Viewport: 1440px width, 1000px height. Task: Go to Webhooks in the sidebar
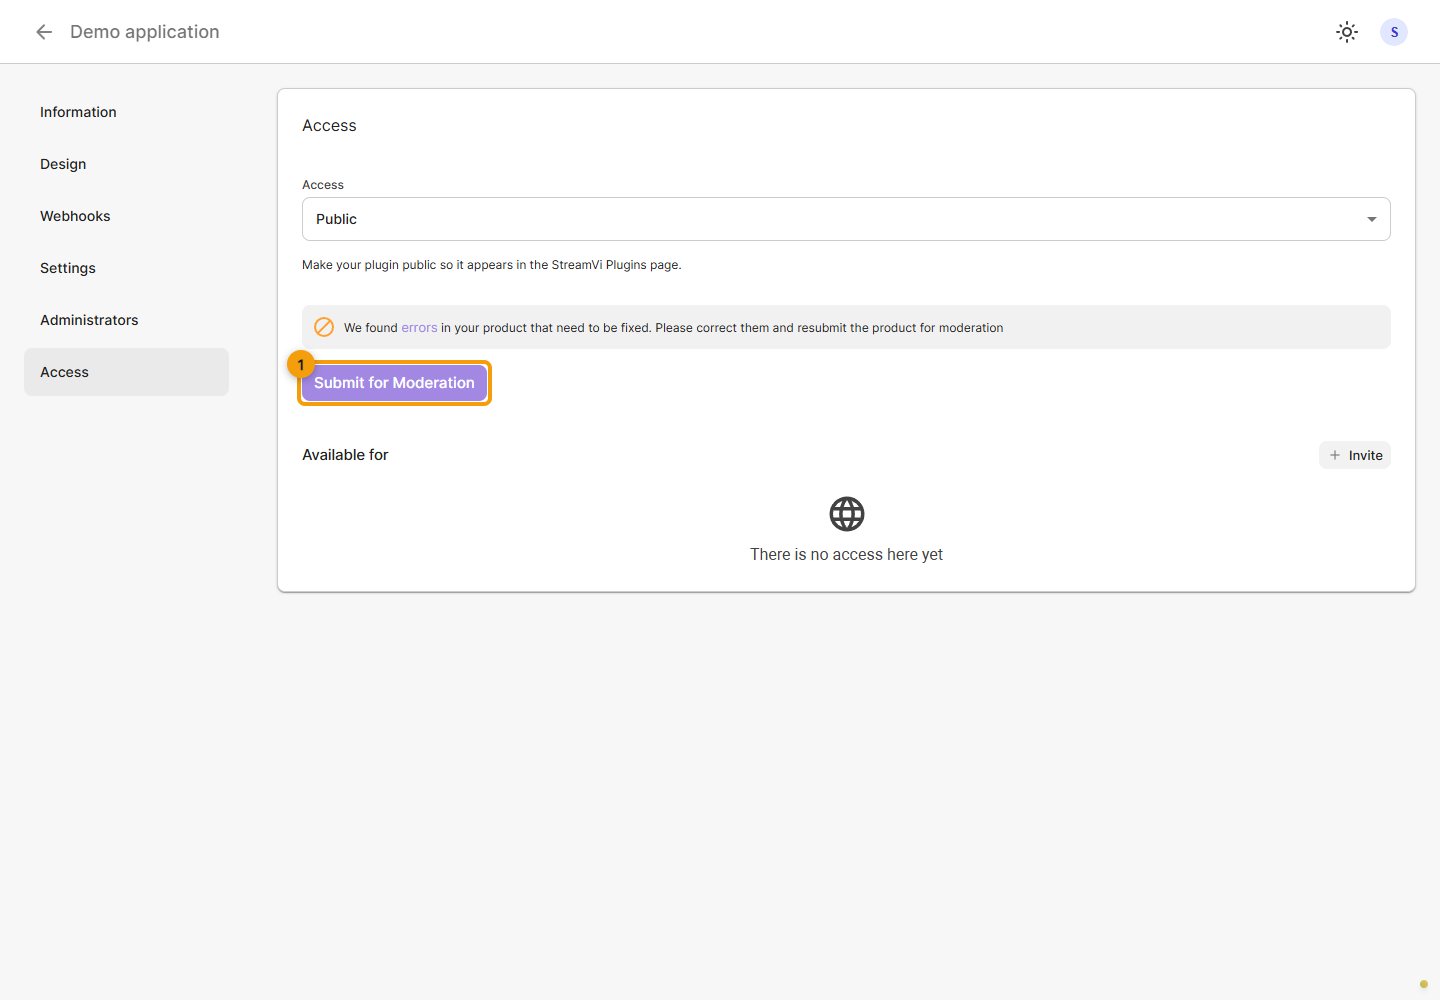(126, 216)
